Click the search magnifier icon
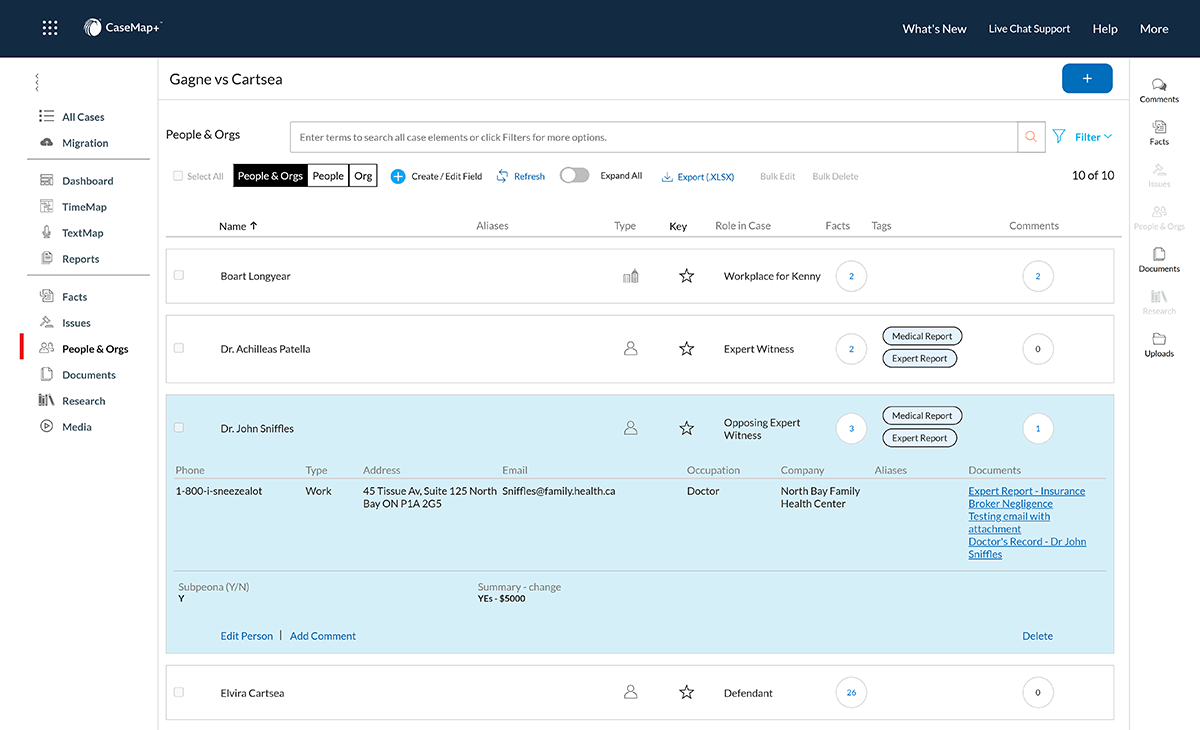Screen dimensions: 1200x730 (1030, 136)
